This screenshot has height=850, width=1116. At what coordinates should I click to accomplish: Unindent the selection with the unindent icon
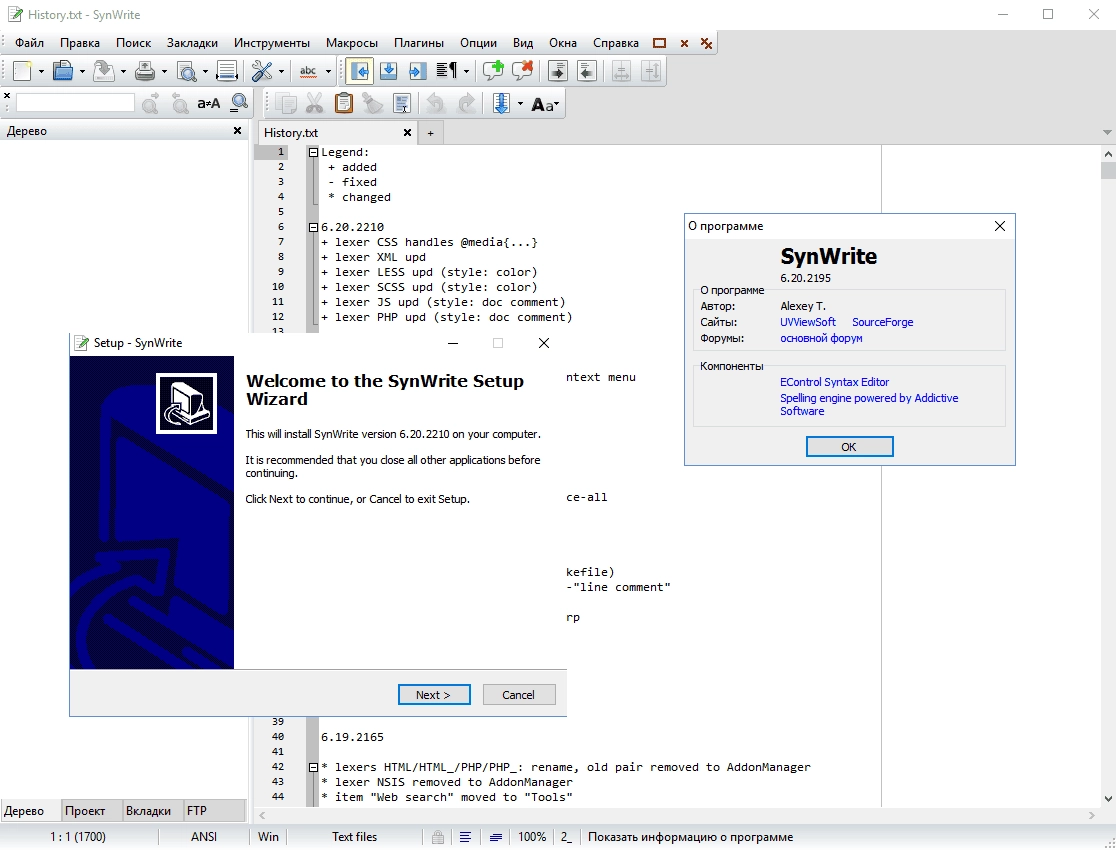[x=586, y=70]
